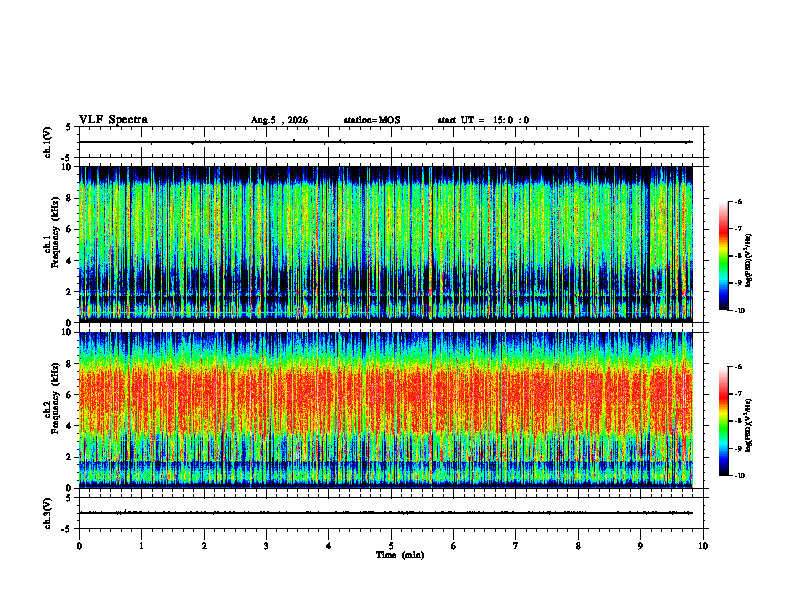Select the "start UT = 15:0 :0" label
The height and width of the screenshot is (612, 792).
coord(483,120)
